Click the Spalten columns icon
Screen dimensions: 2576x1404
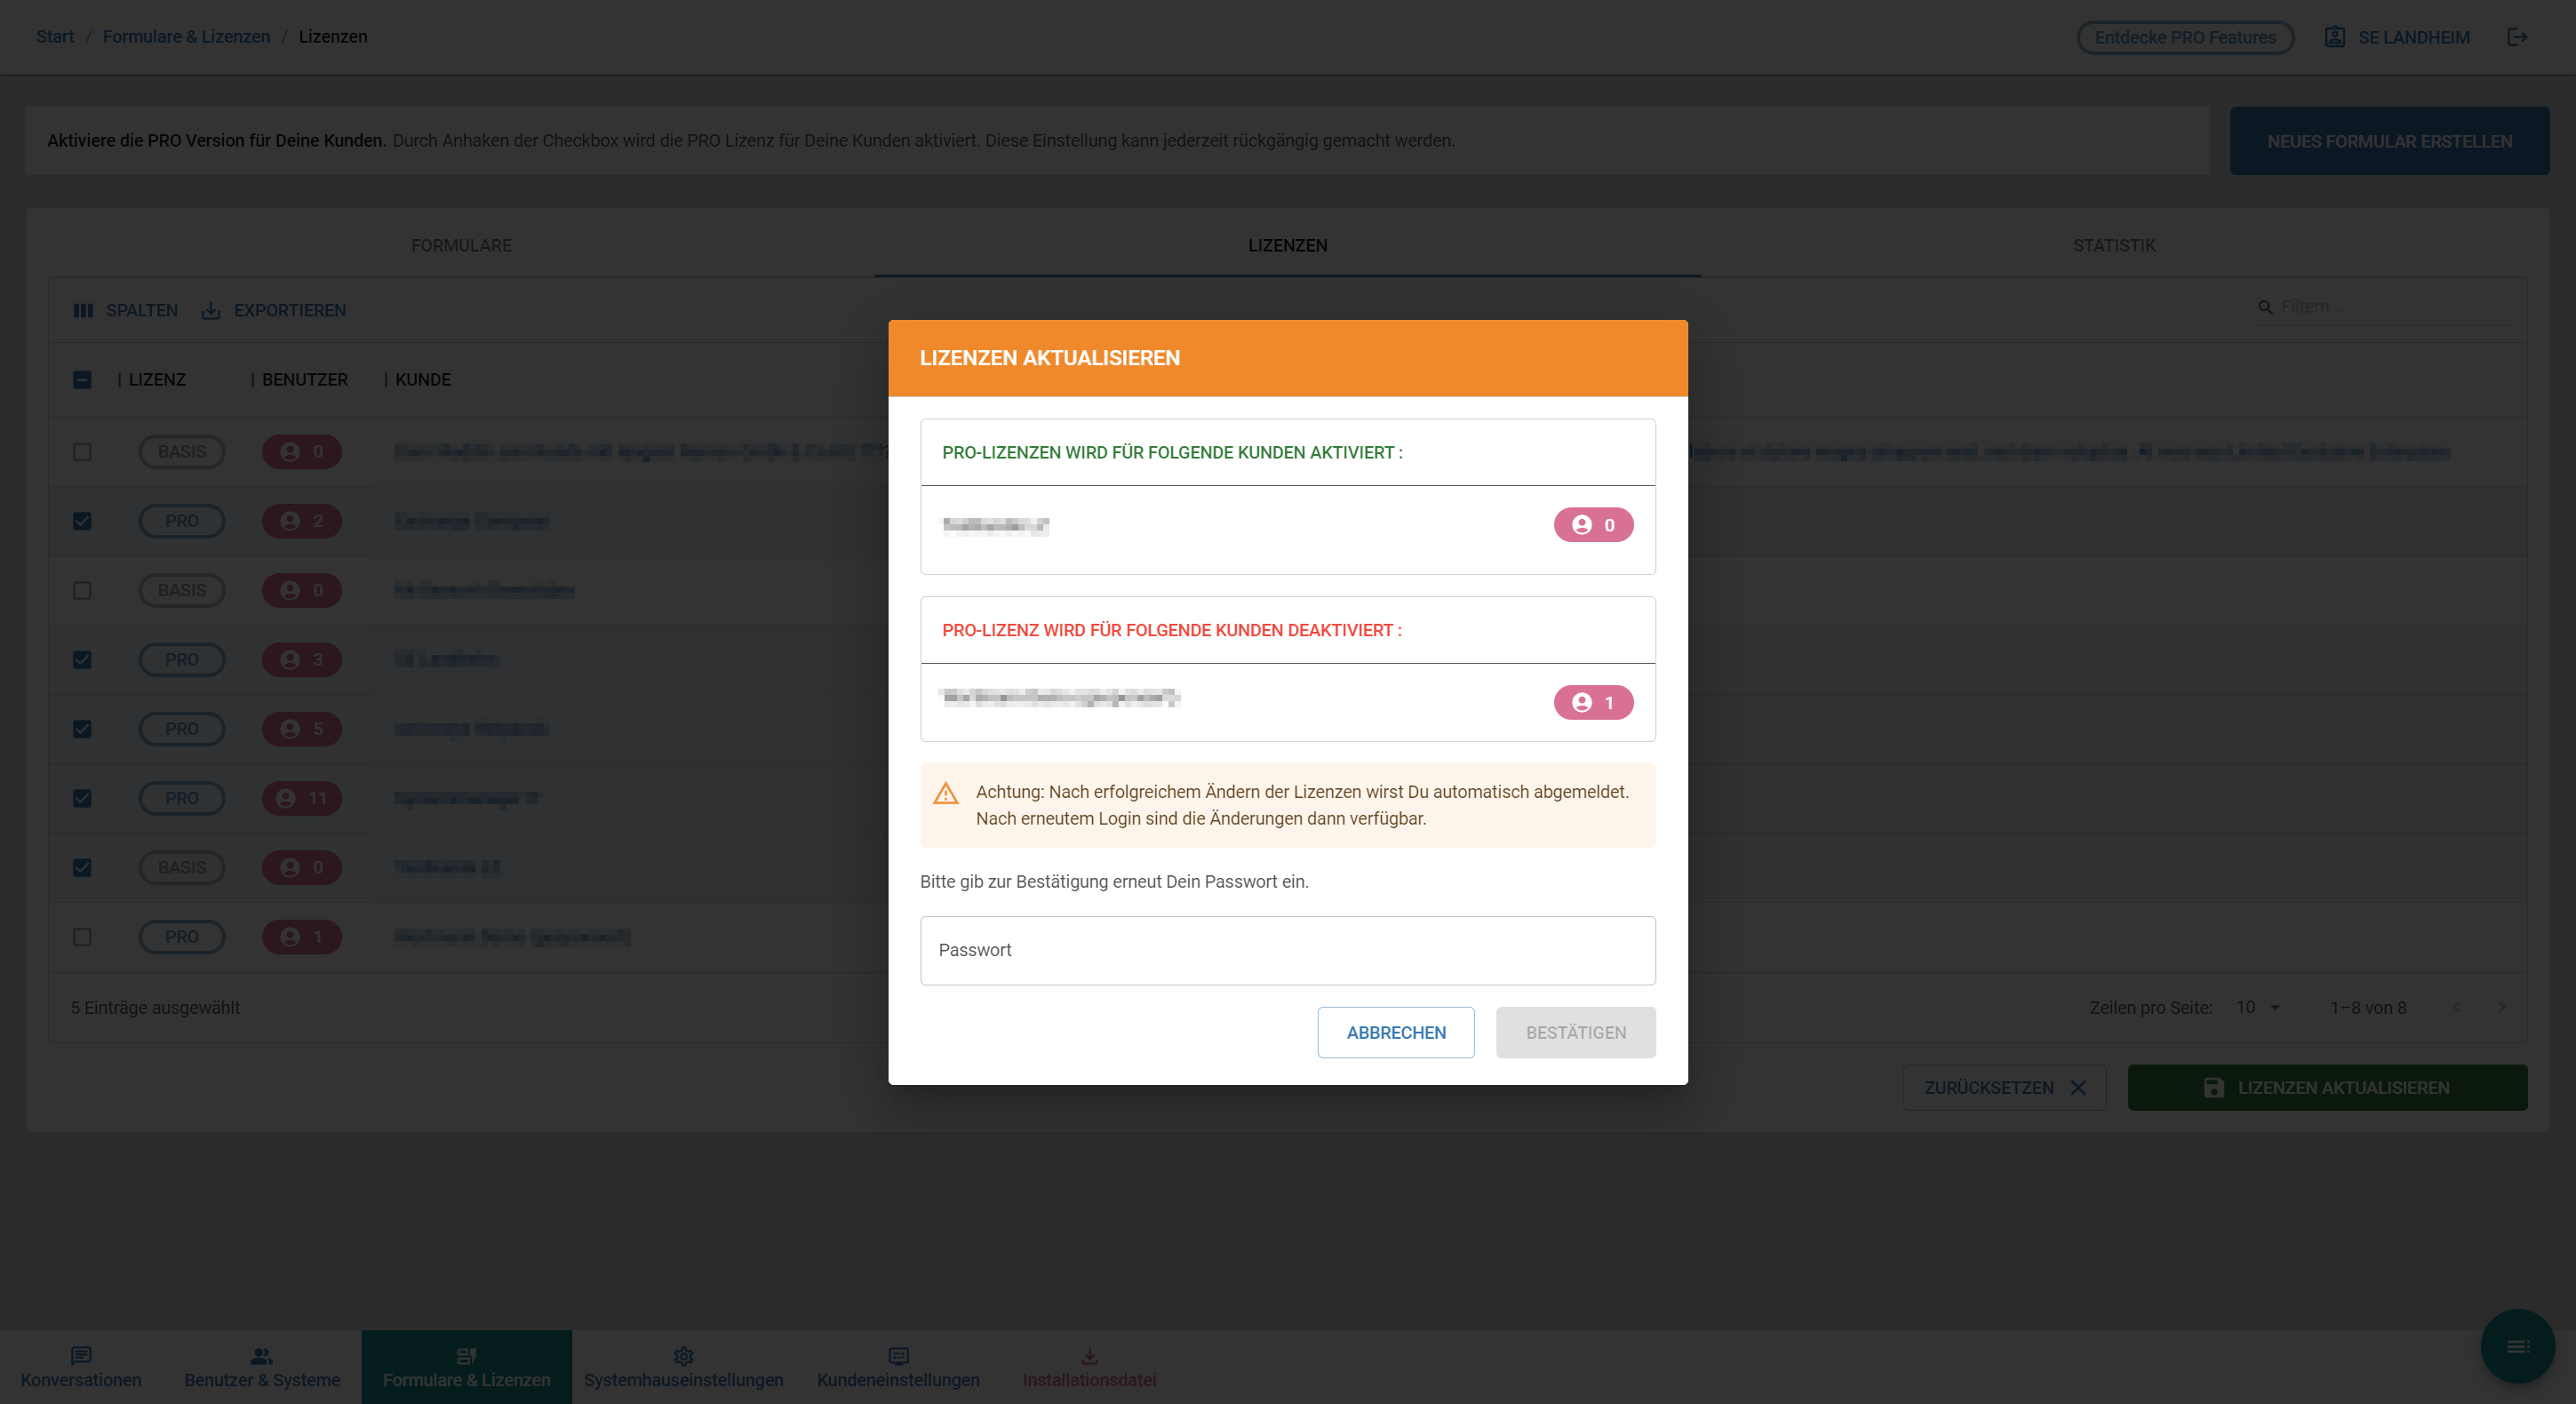tap(83, 311)
